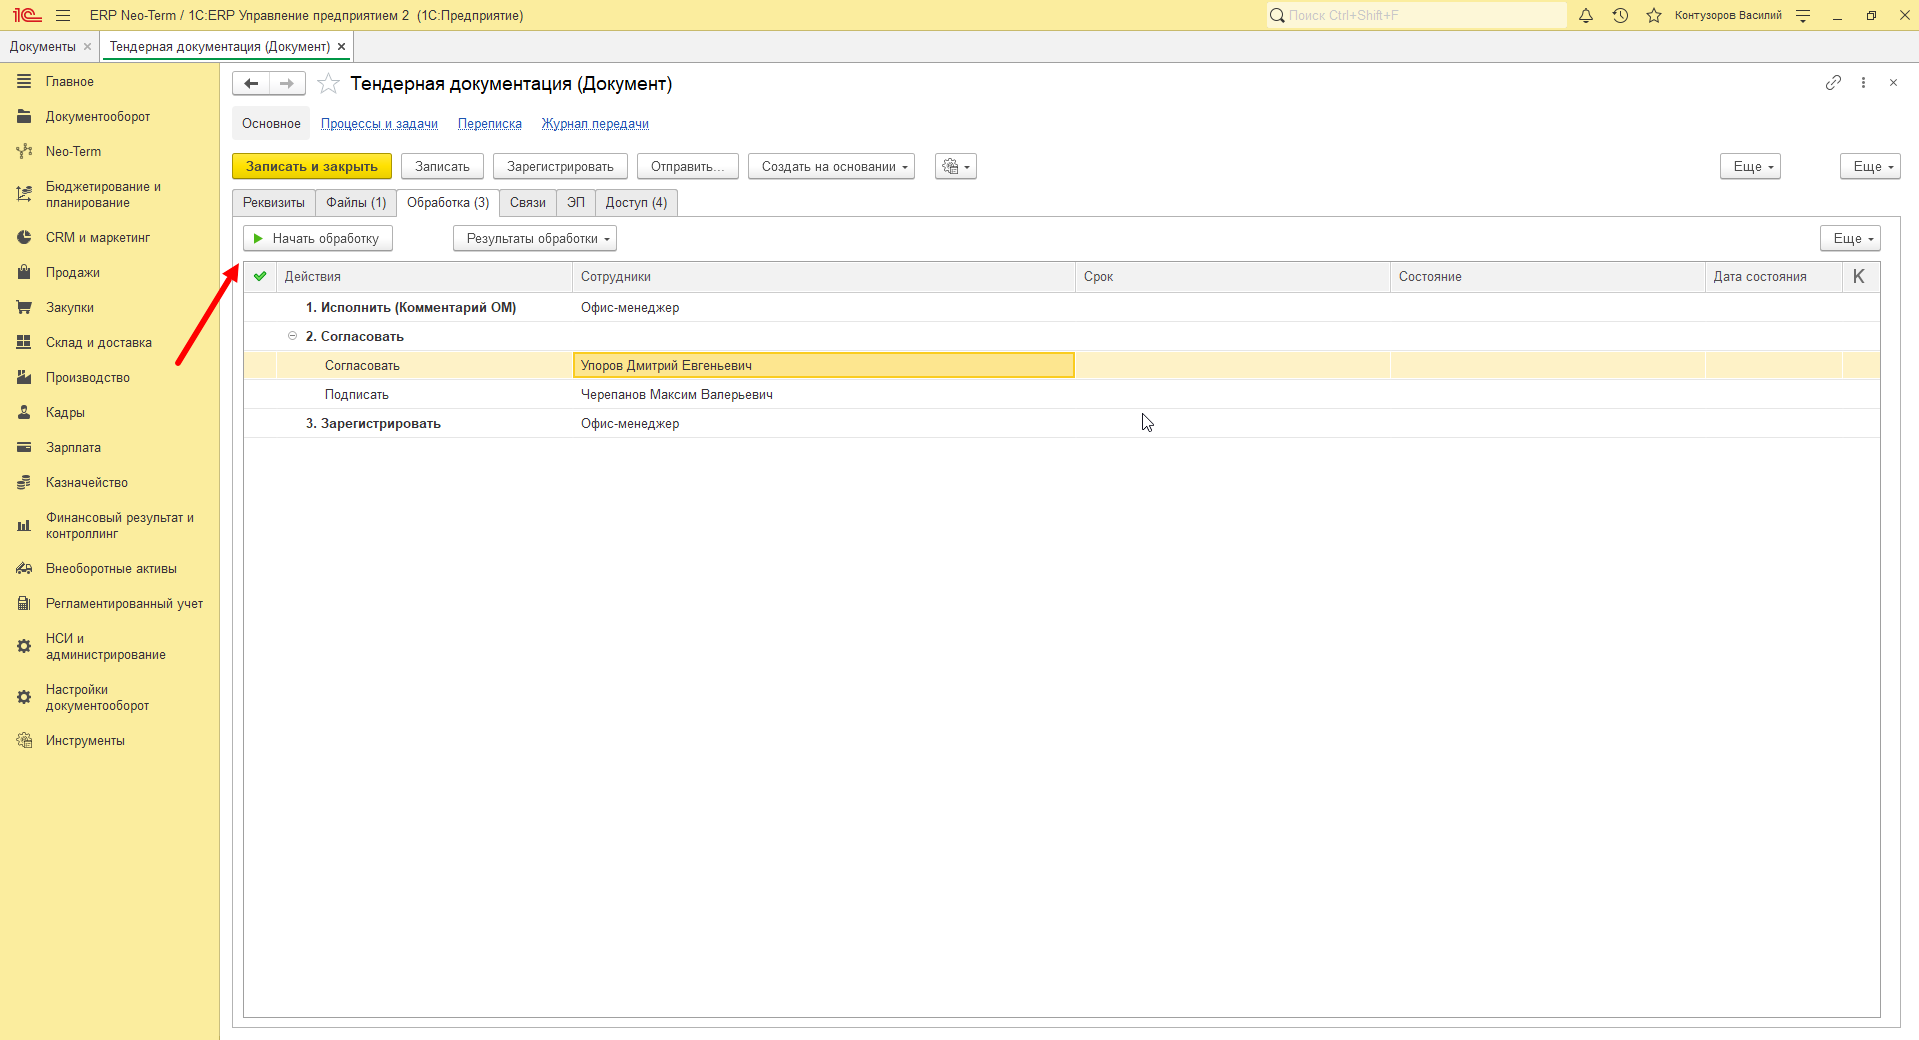Open leftmost Еще menu in top toolbar

pos(1750,166)
